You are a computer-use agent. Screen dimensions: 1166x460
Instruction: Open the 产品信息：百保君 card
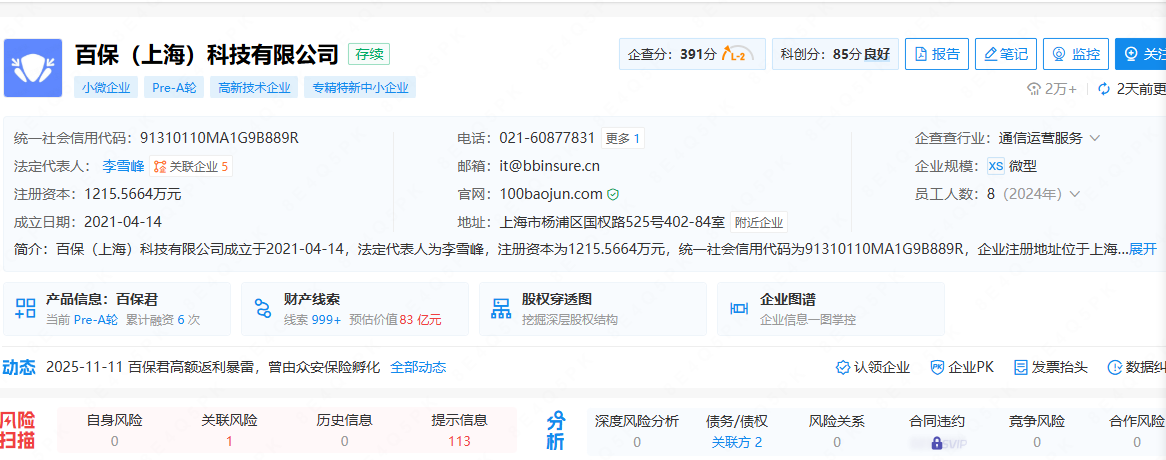tap(117, 308)
